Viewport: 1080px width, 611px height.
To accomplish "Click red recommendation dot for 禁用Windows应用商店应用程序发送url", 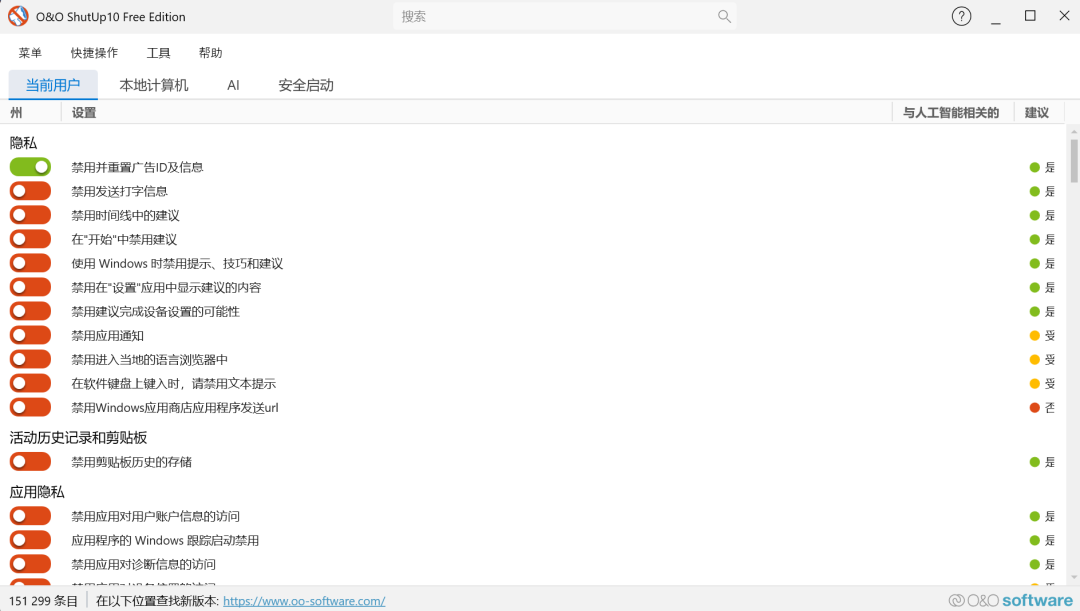I will click(1034, 408).
